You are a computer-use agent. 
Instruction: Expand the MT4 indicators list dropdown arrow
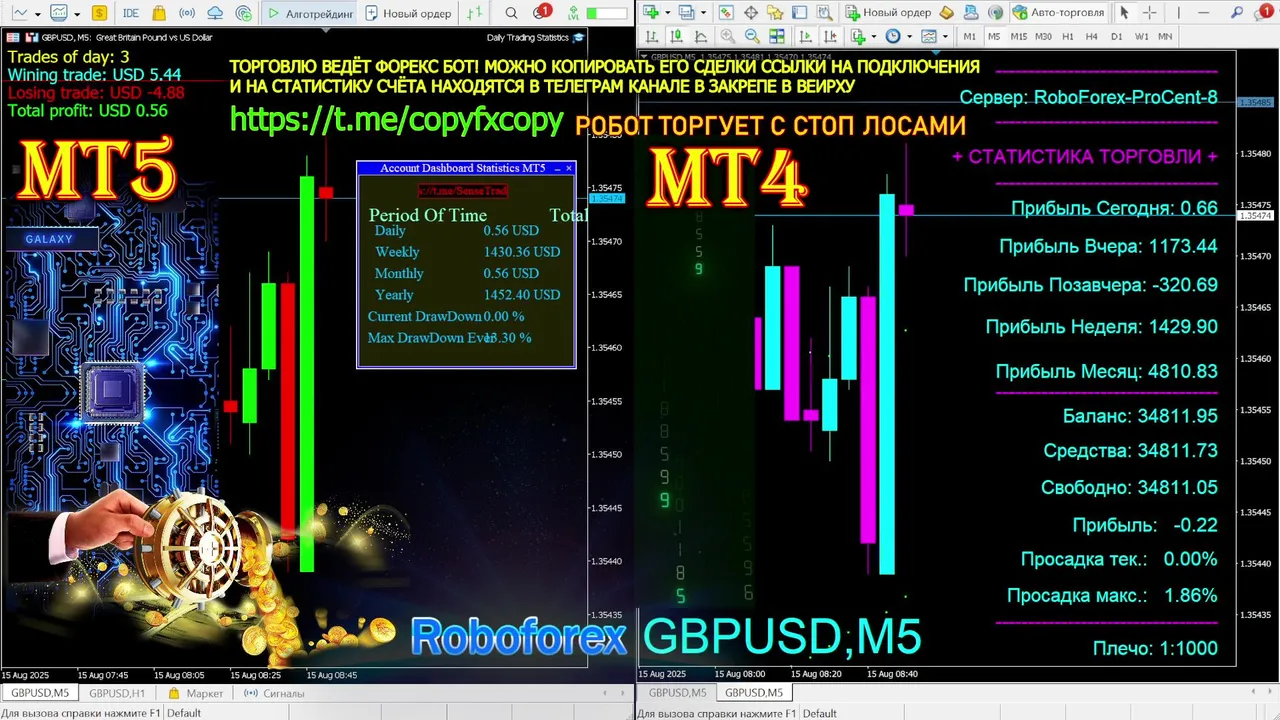tap(874, 37)
